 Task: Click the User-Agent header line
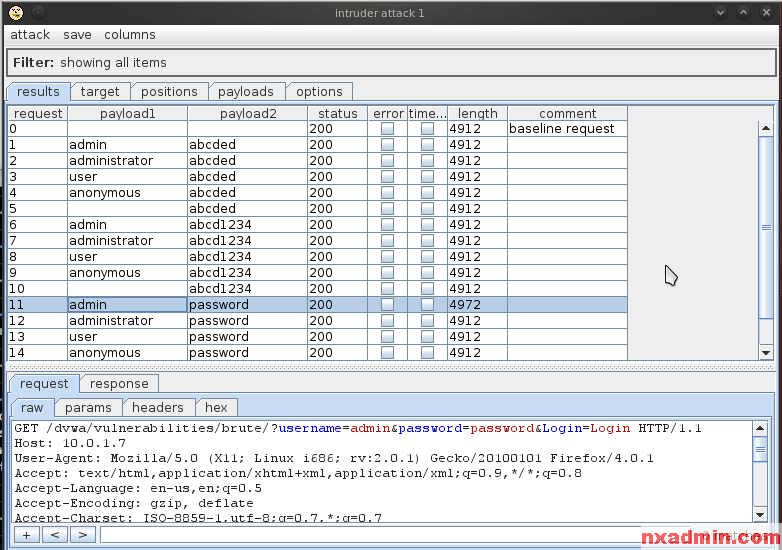click(334, 458)
